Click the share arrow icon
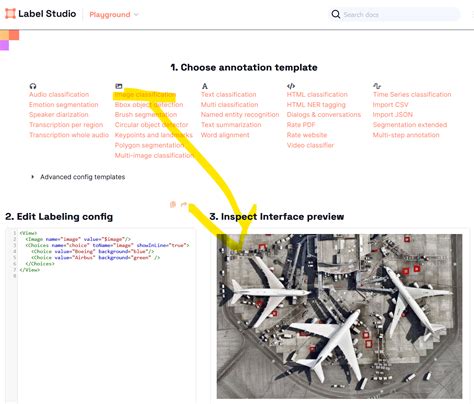 [184, 204]
